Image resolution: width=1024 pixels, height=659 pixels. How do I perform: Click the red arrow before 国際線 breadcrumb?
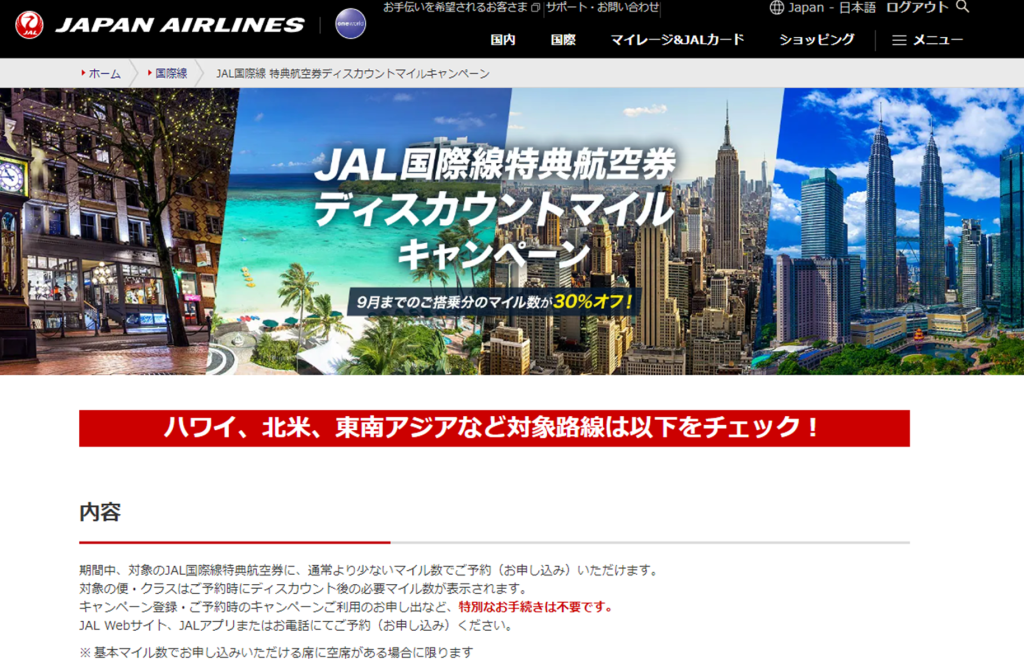click(x=150, y=74)
